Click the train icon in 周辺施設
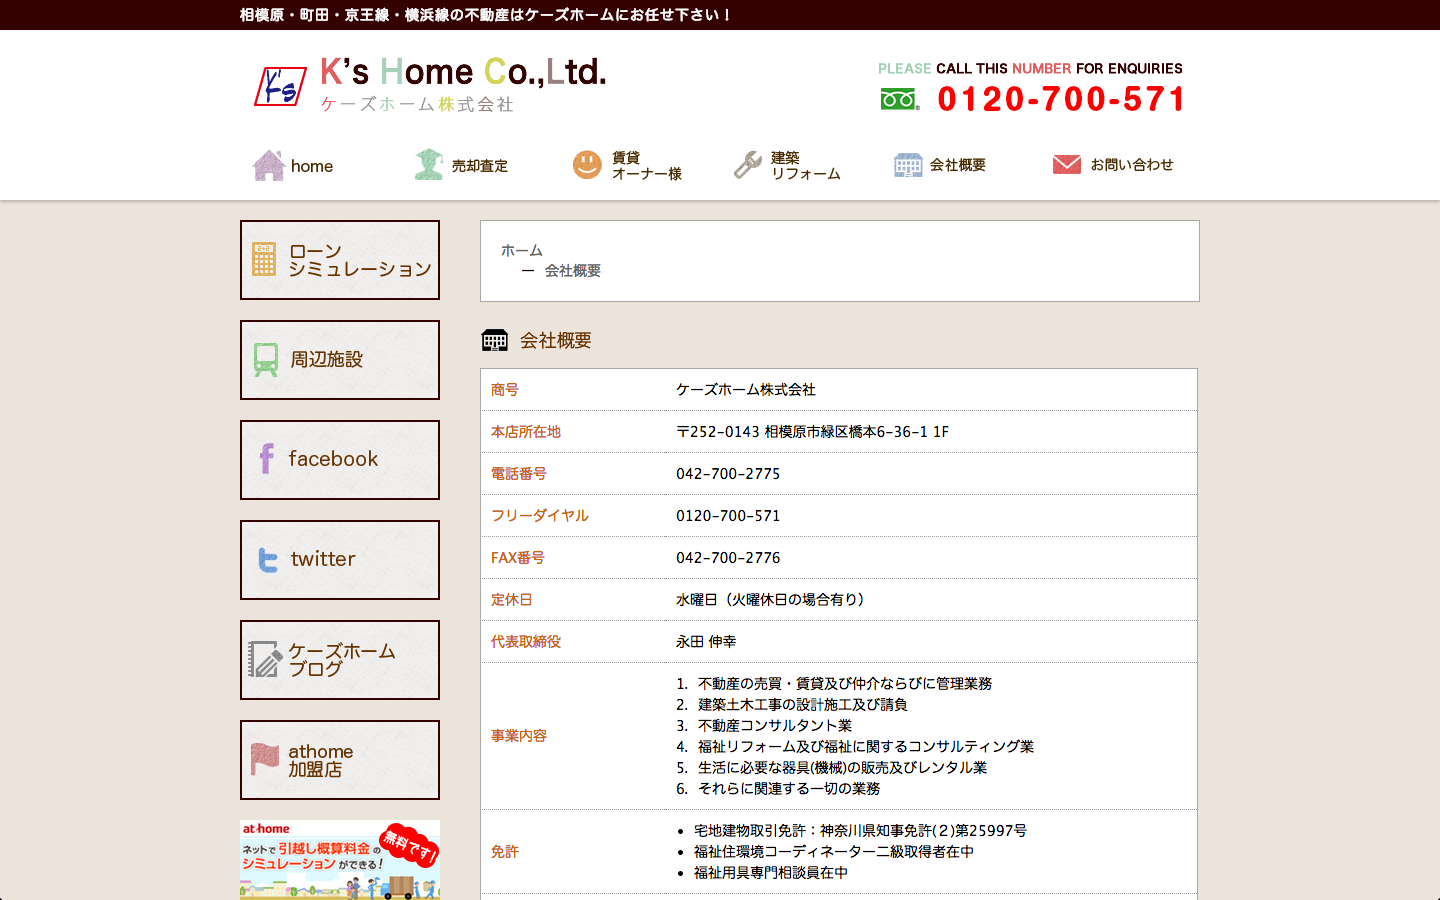 pyautogui.click(x=266, y=360)
